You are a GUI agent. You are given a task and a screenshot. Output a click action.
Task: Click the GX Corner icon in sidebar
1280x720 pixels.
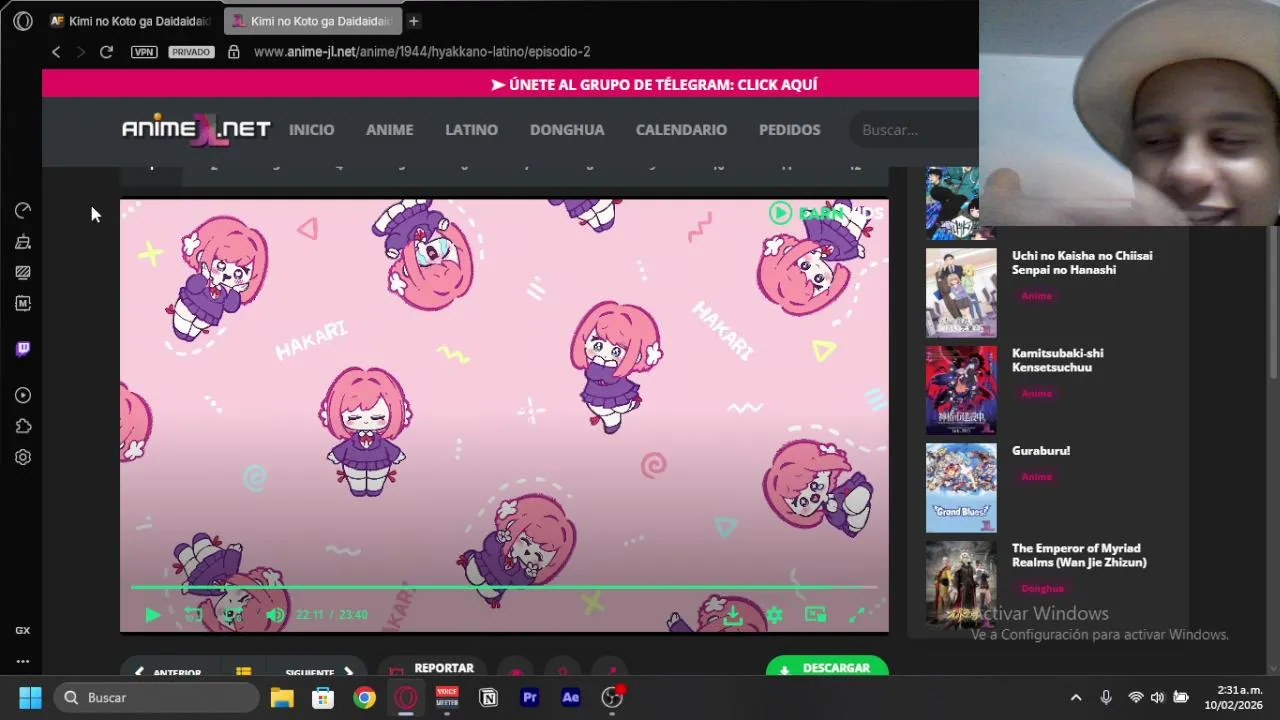(22, 631)
